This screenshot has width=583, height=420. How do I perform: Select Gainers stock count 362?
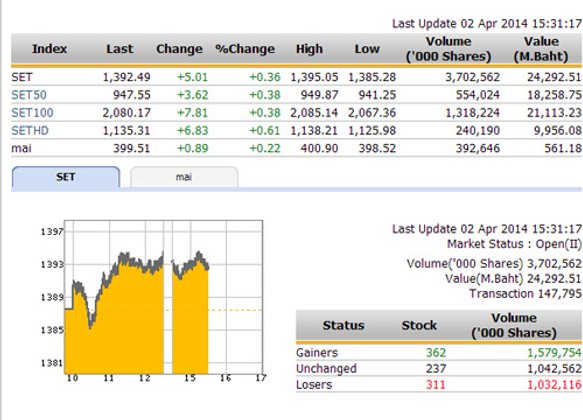(436, 352)
